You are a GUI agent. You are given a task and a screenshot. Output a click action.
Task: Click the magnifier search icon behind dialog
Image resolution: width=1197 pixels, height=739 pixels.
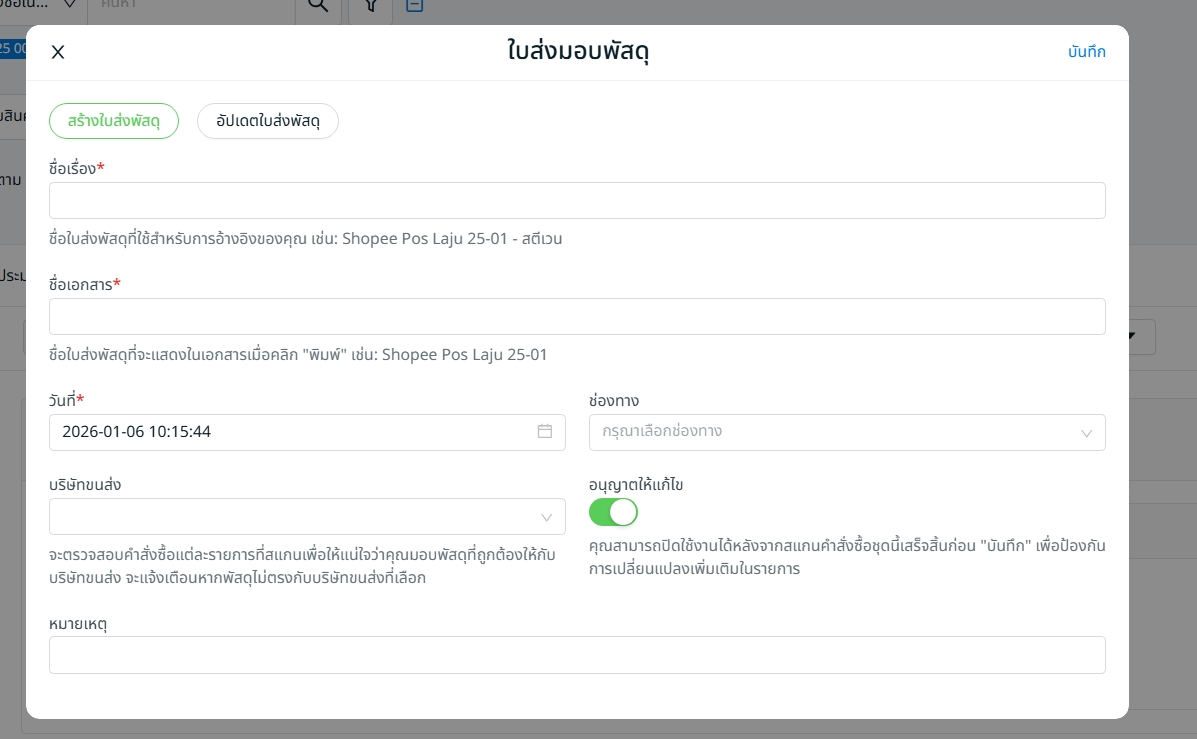pos(317,6)
